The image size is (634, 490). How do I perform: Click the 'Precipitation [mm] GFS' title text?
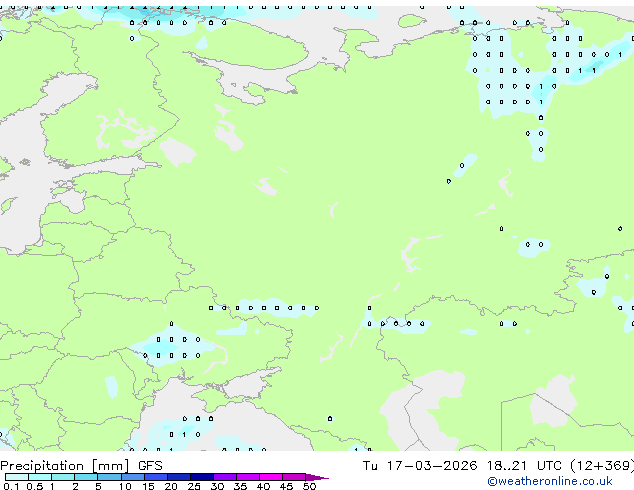pyautogui.click(x=81, y=466)
